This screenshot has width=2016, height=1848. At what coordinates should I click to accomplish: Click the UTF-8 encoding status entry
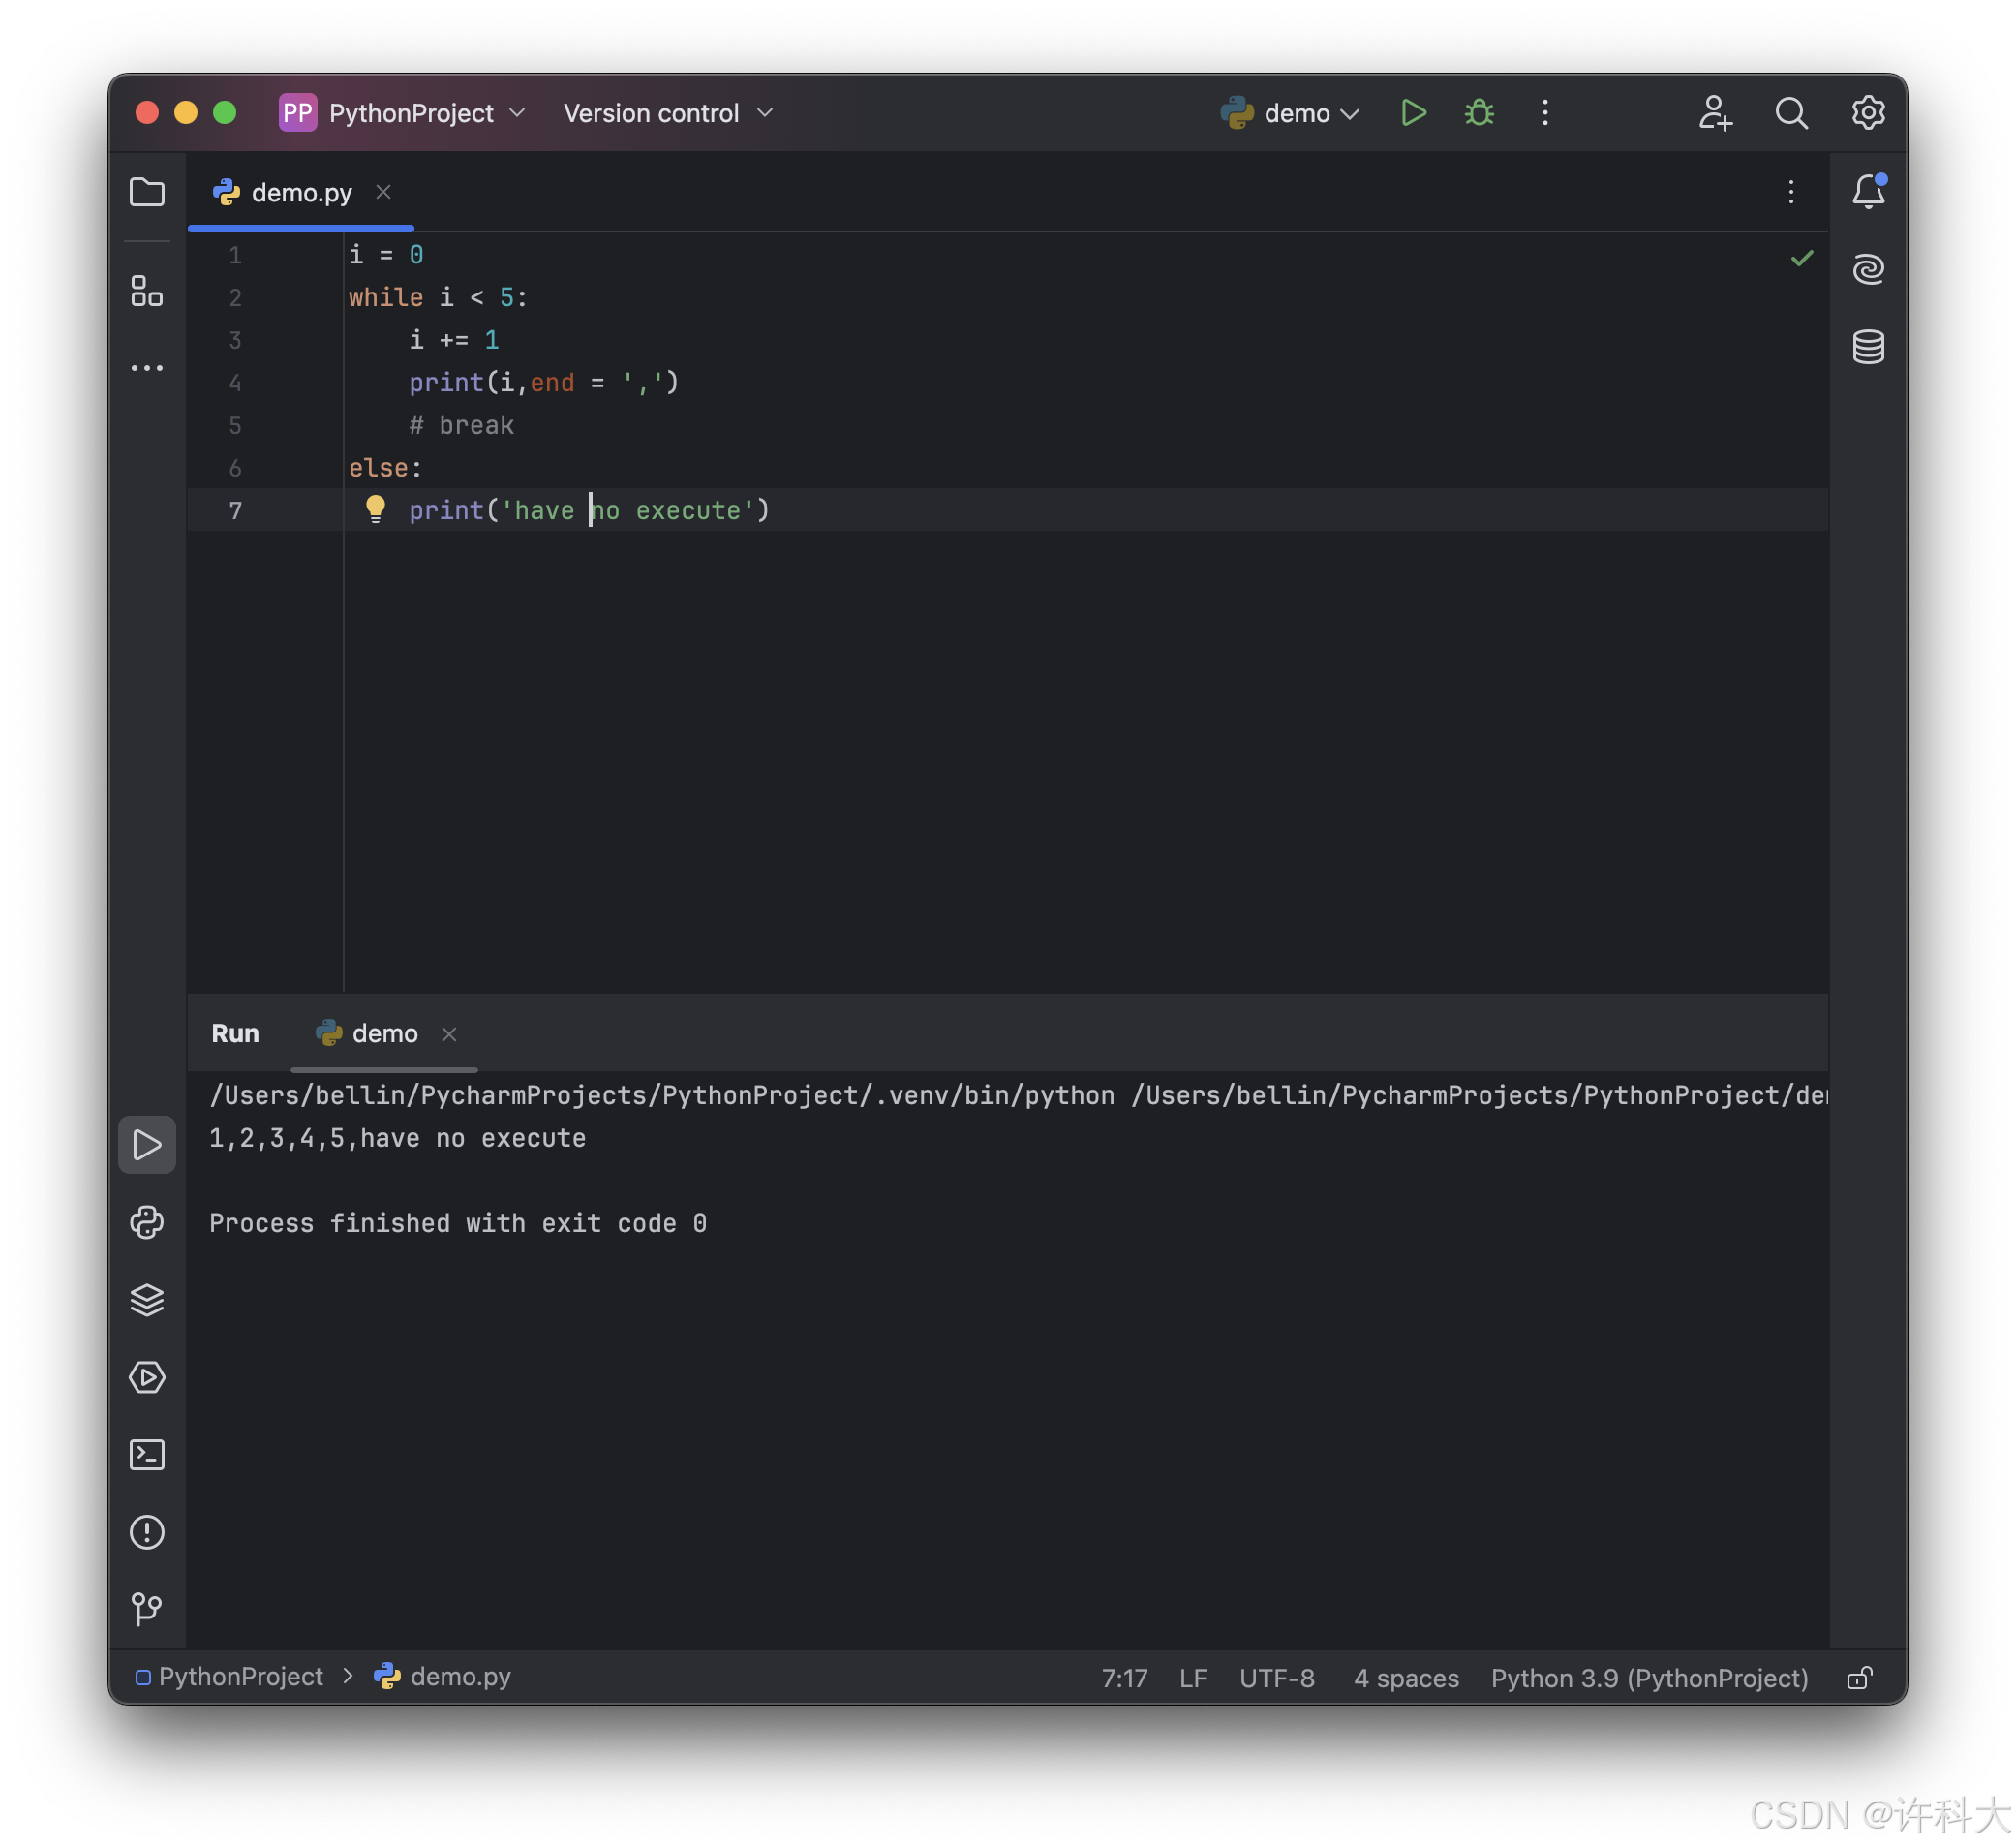click(1277, 1678)
